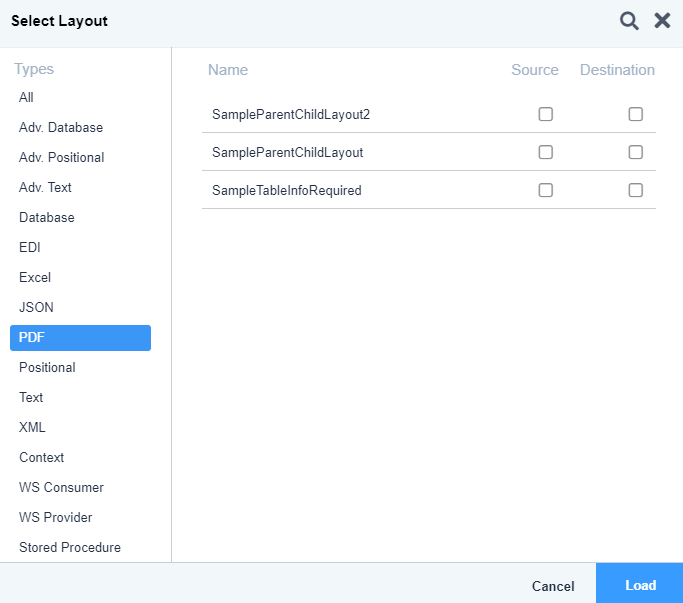Check Source for SampleParentChildLayout2
Screen dimensions: 683x603
click(x=545, y=114)
